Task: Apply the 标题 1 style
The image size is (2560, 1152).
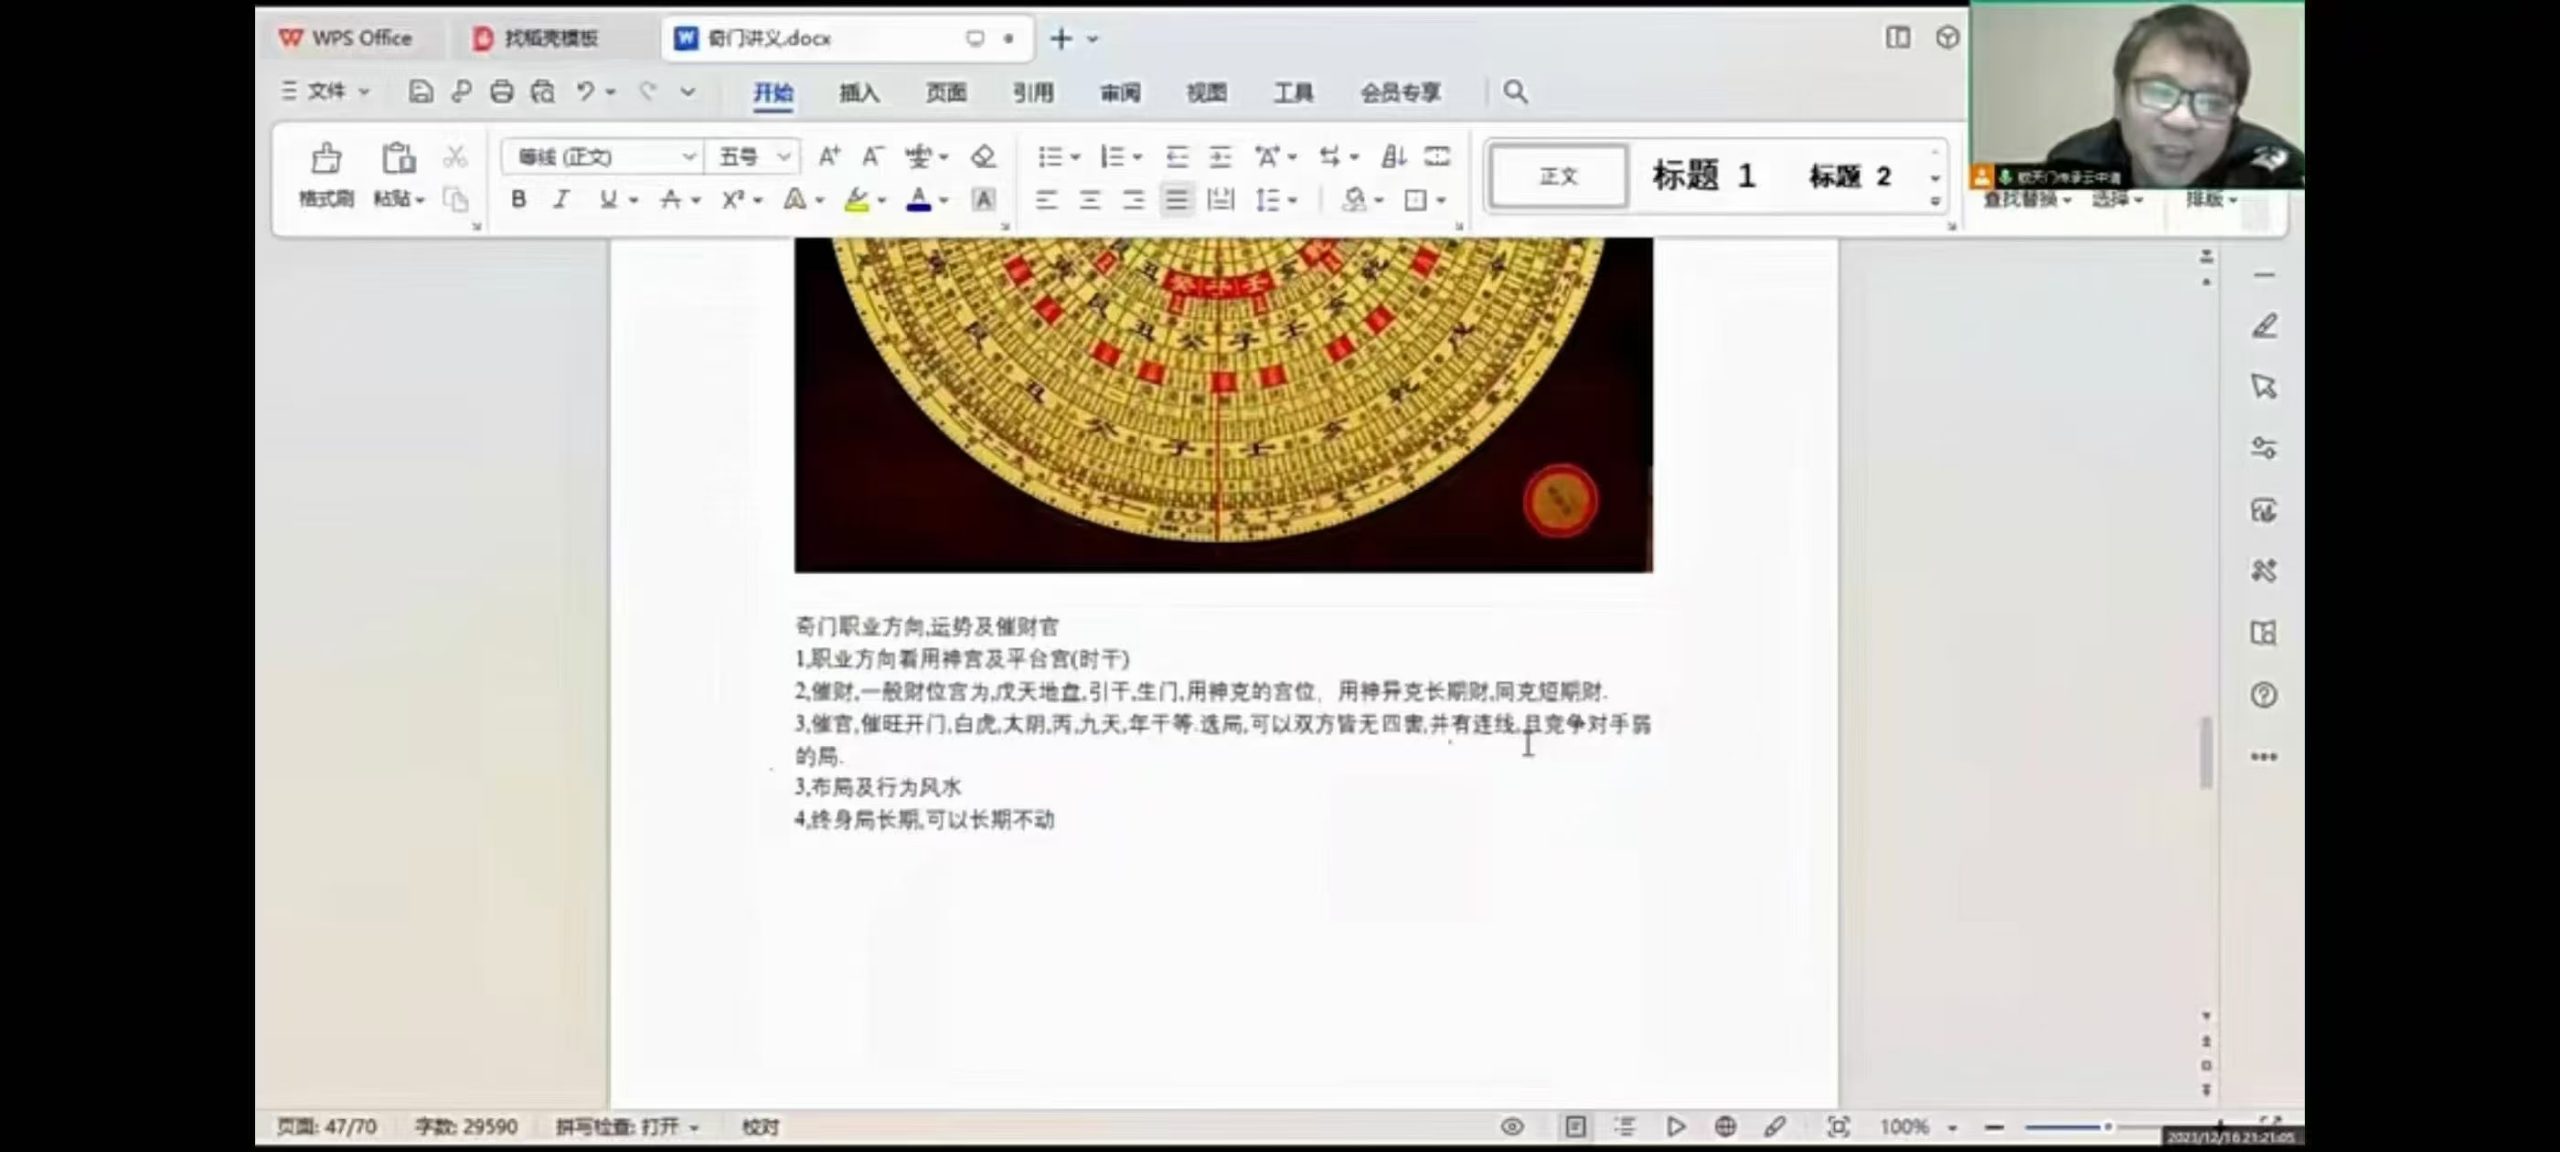Action: pyautogui.click(x=1704, y=176)
